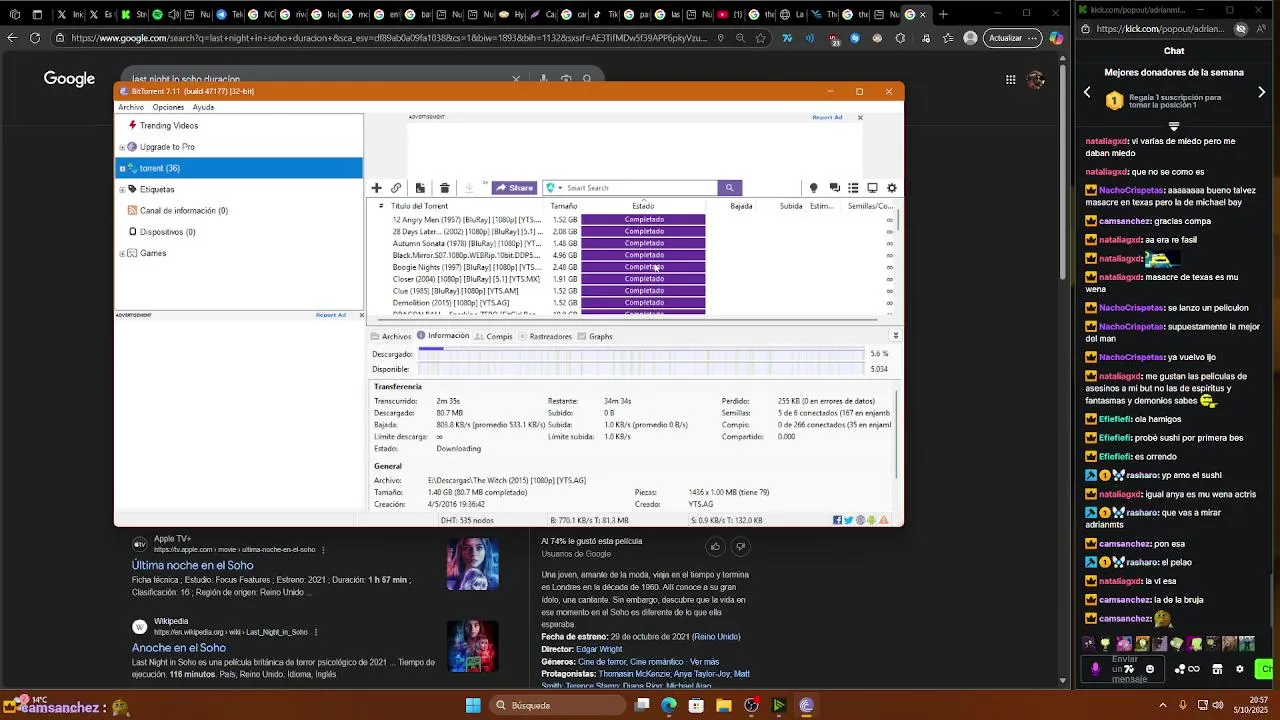The height and width of the screenshot is (720, 1280).
Task: Click browser back arrow
Action: point(12,38)
